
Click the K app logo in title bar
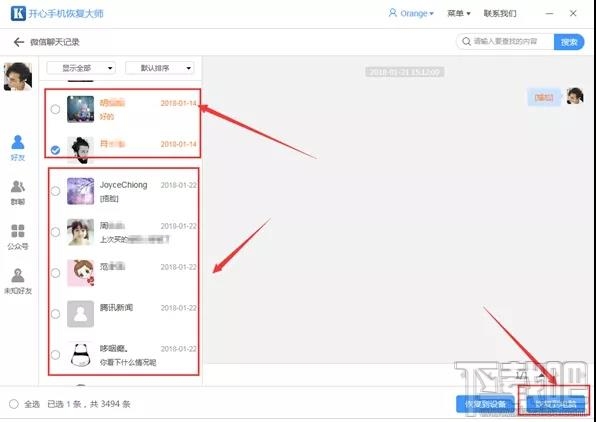(x=18, y=14)
